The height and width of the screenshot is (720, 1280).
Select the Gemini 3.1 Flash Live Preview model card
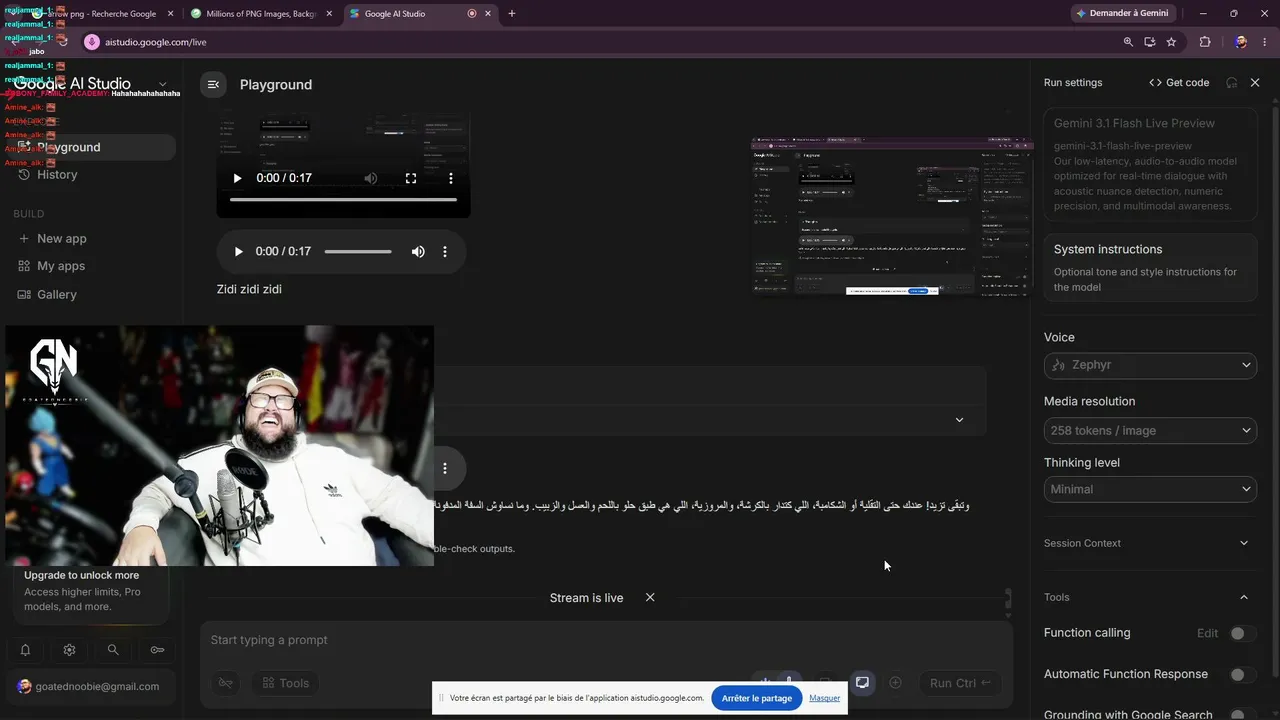click(1151, 164)
